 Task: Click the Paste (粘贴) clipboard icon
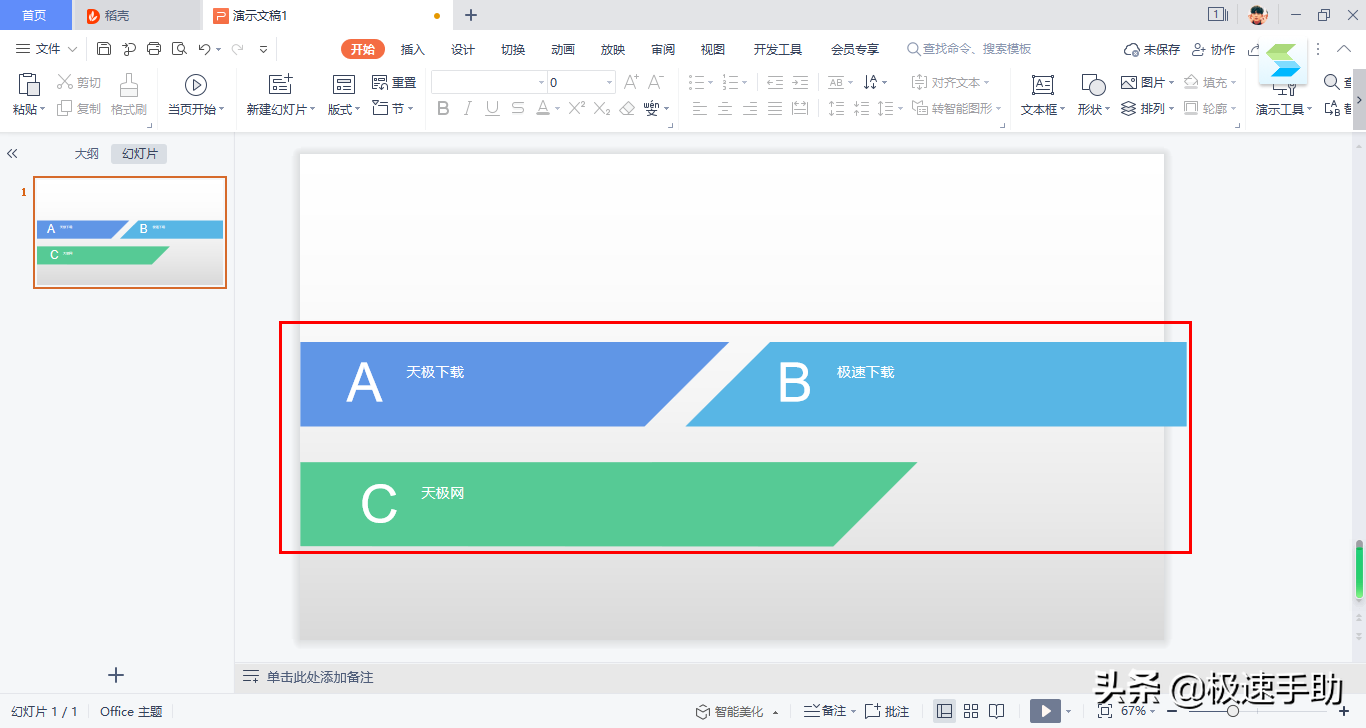point(29,84)
